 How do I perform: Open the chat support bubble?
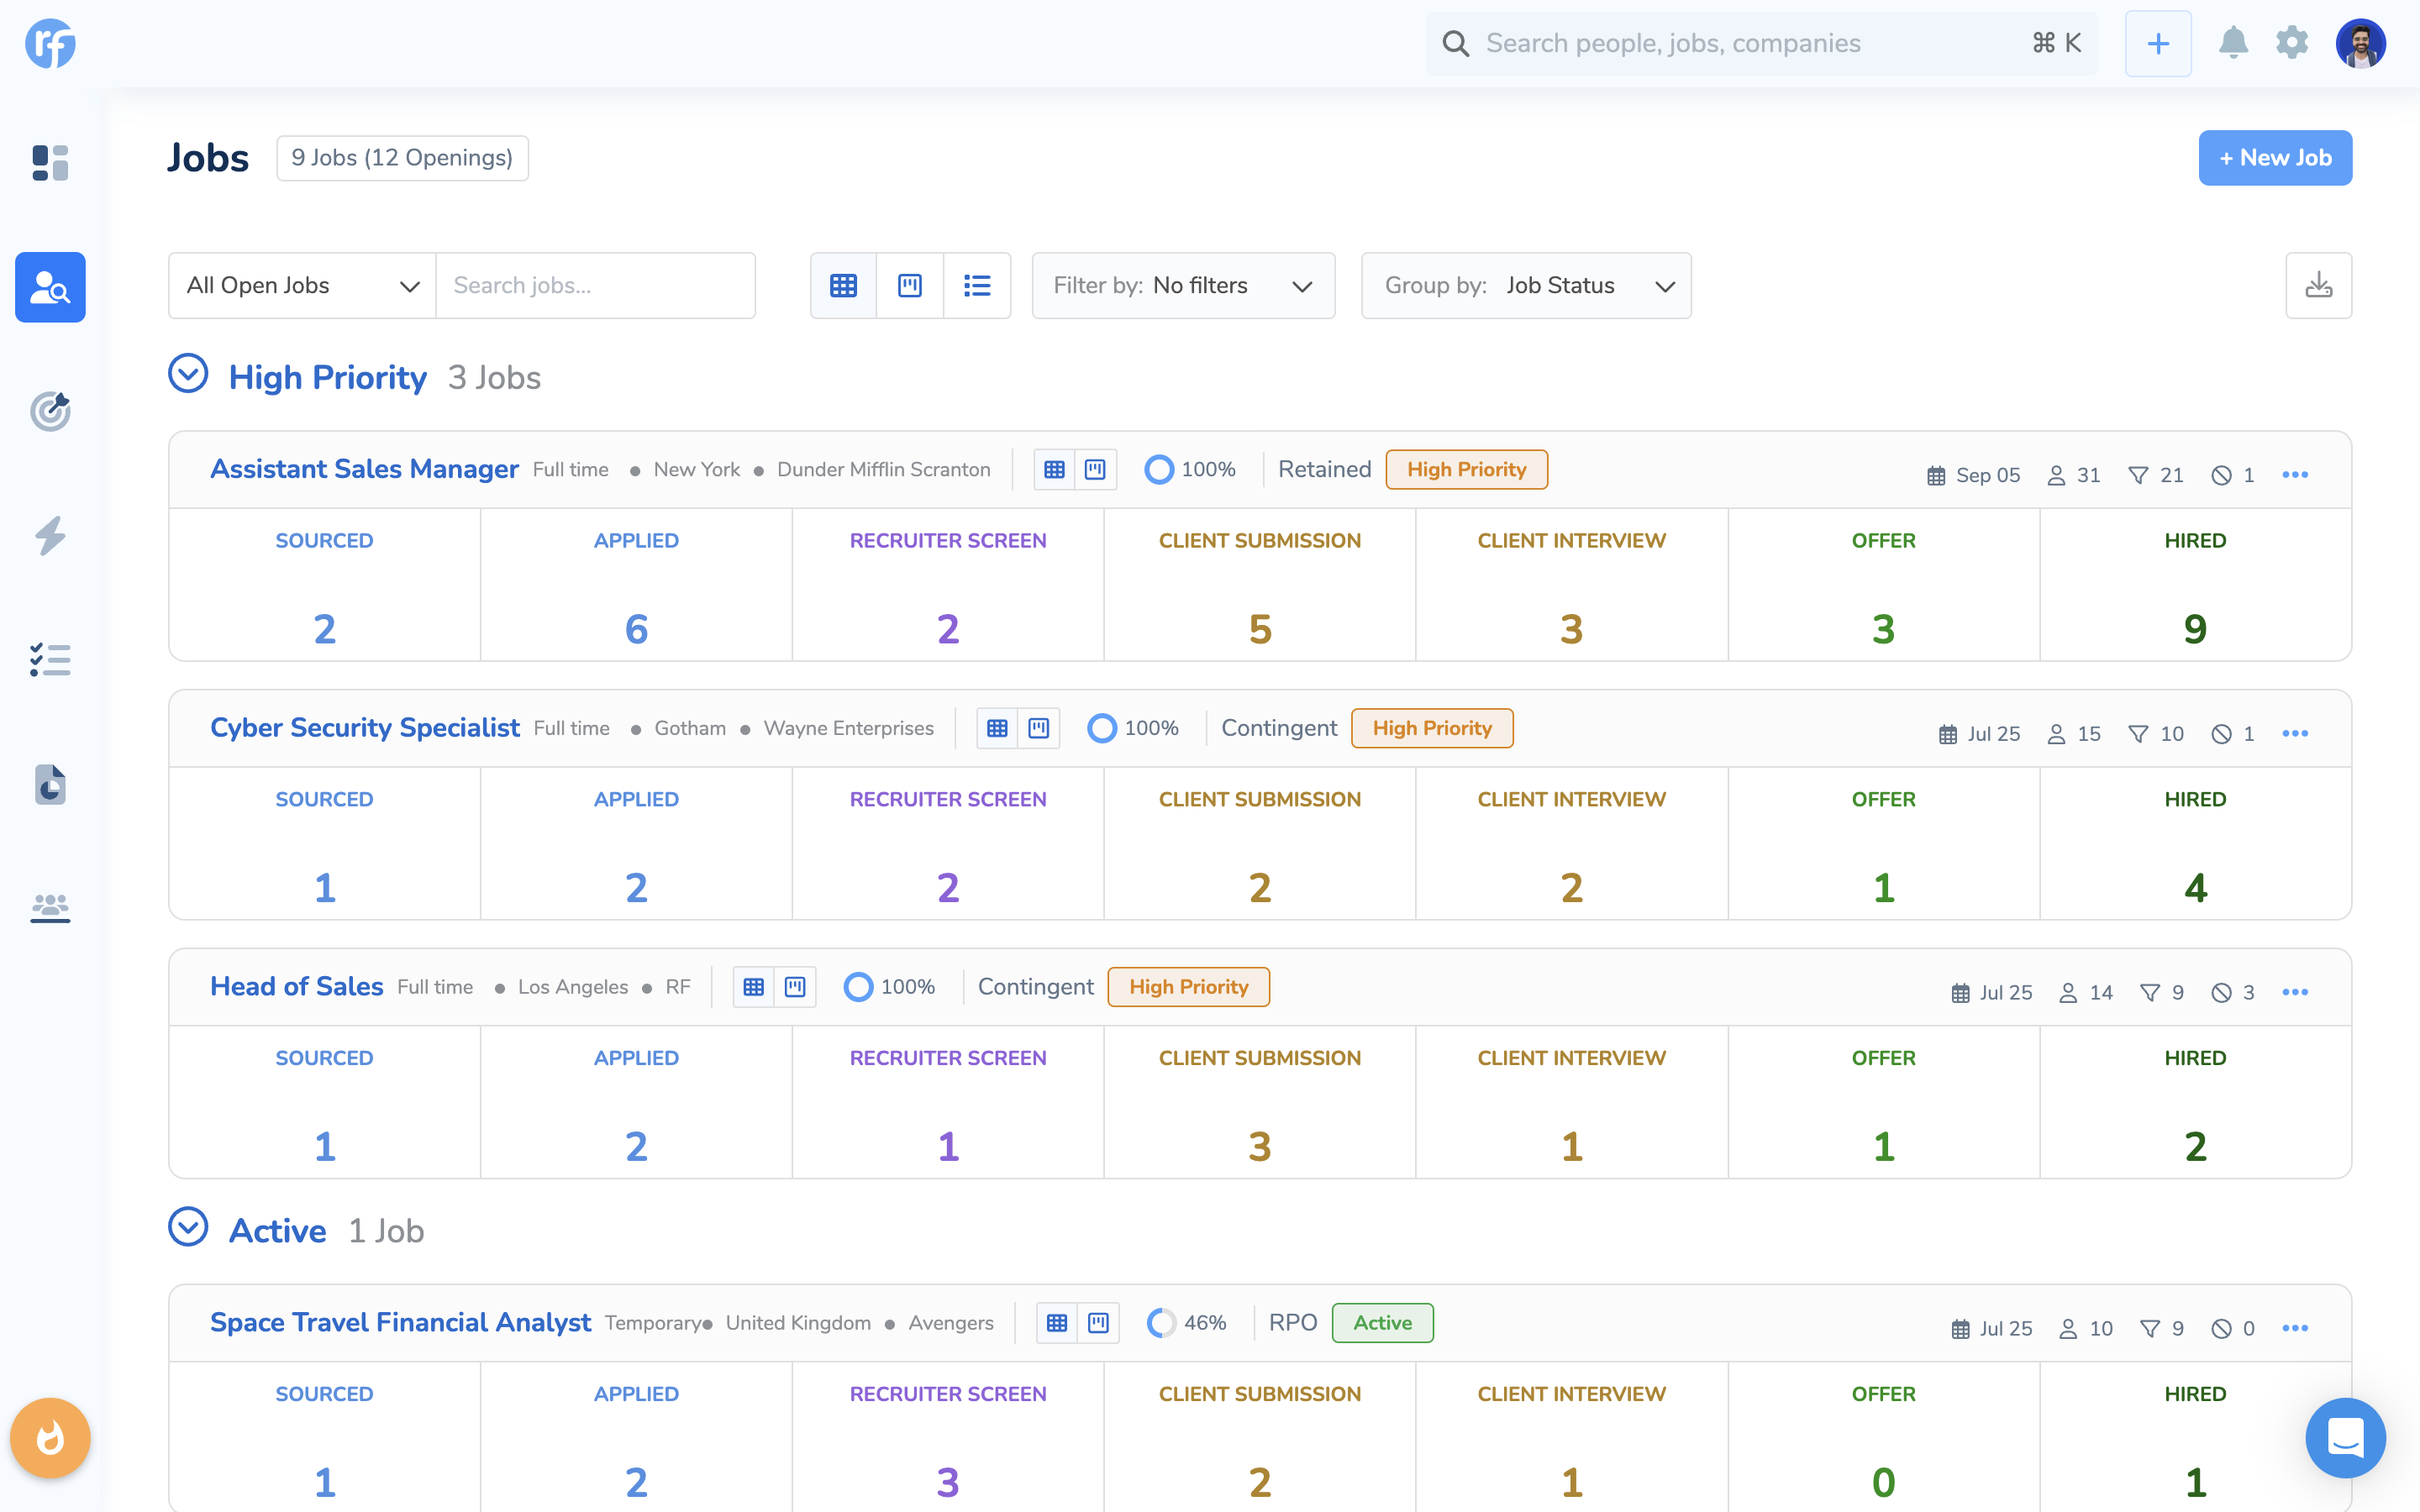click(x=2345, y=1438)
